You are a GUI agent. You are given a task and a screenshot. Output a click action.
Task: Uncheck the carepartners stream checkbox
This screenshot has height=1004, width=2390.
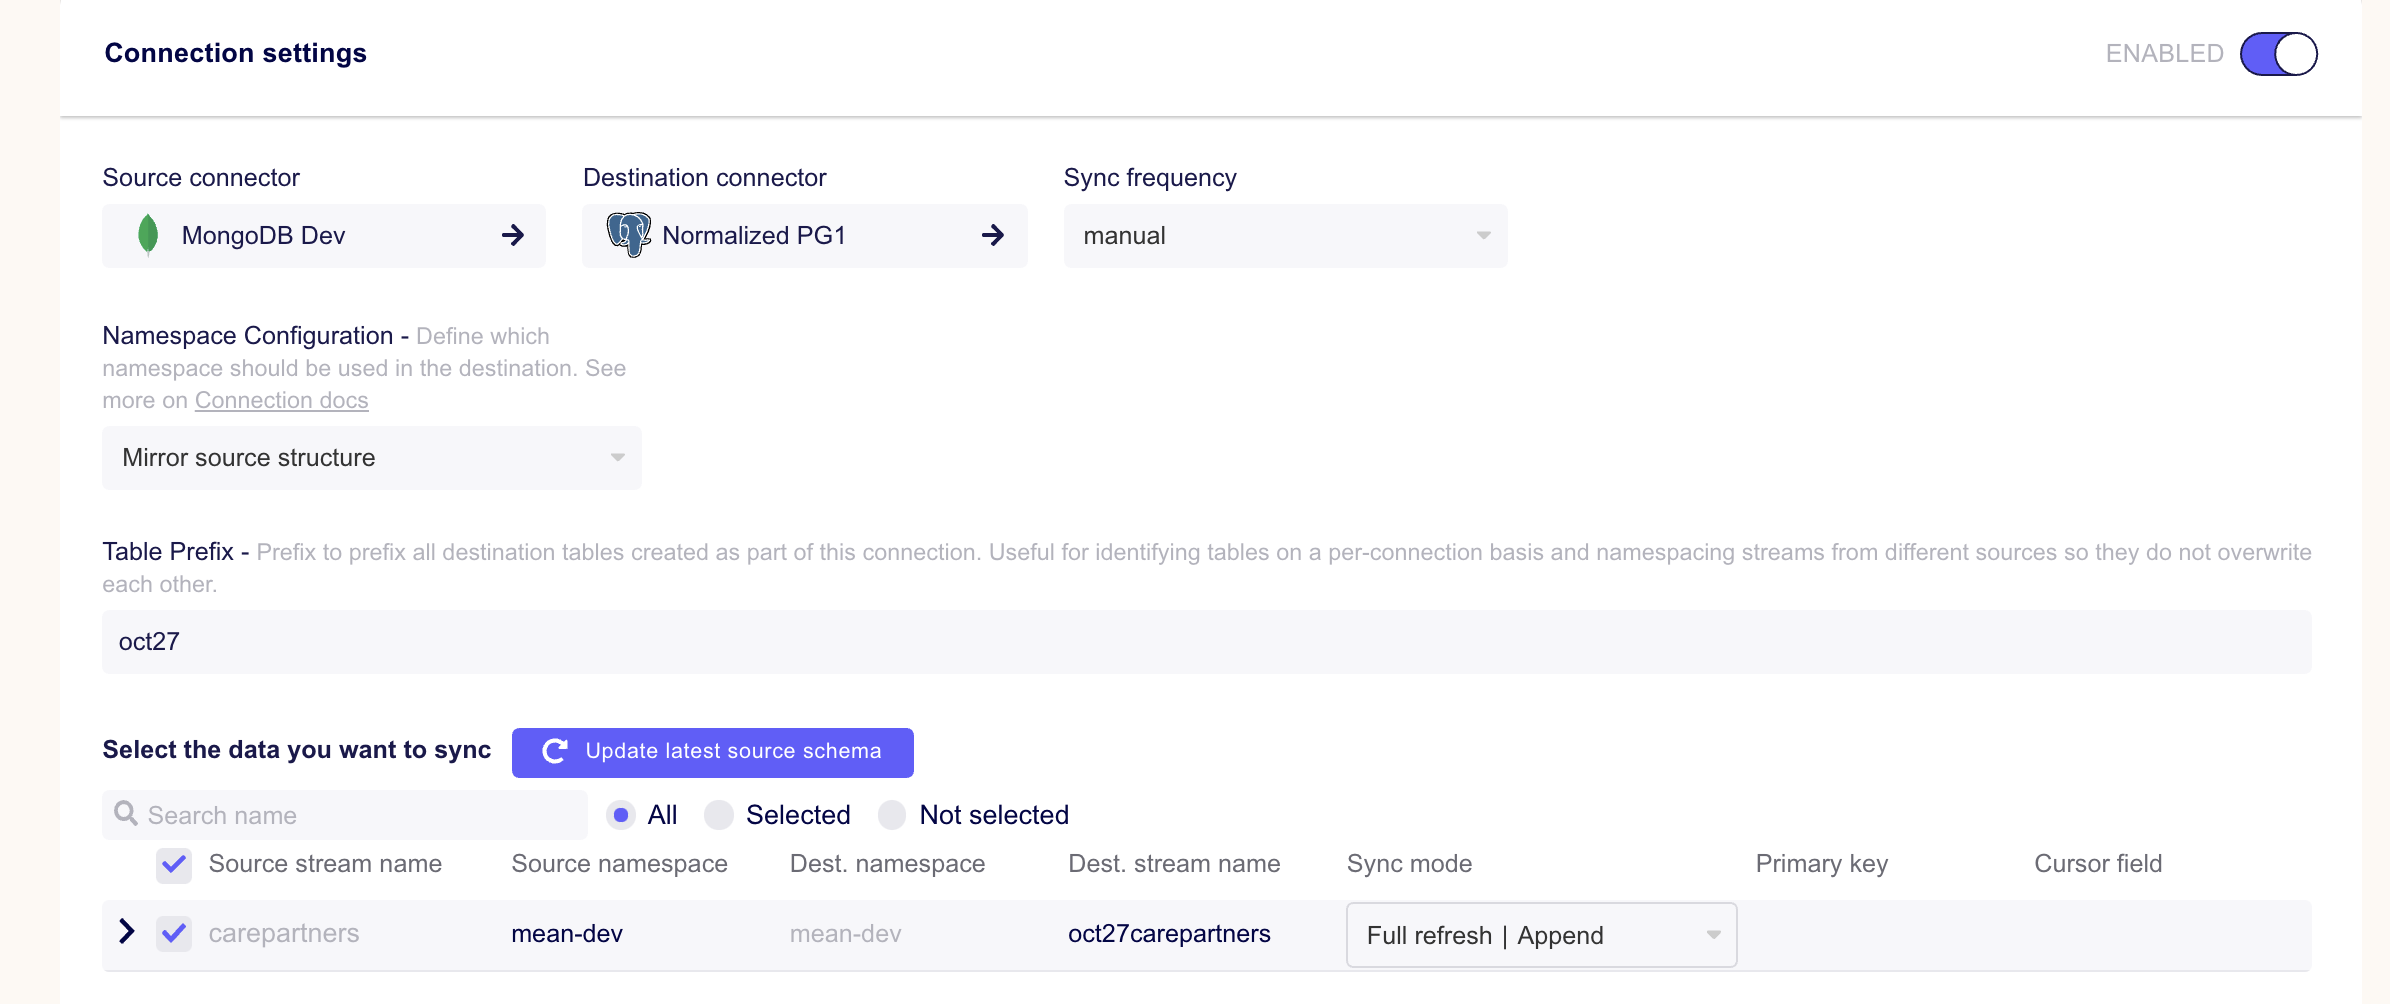point(173,934)
